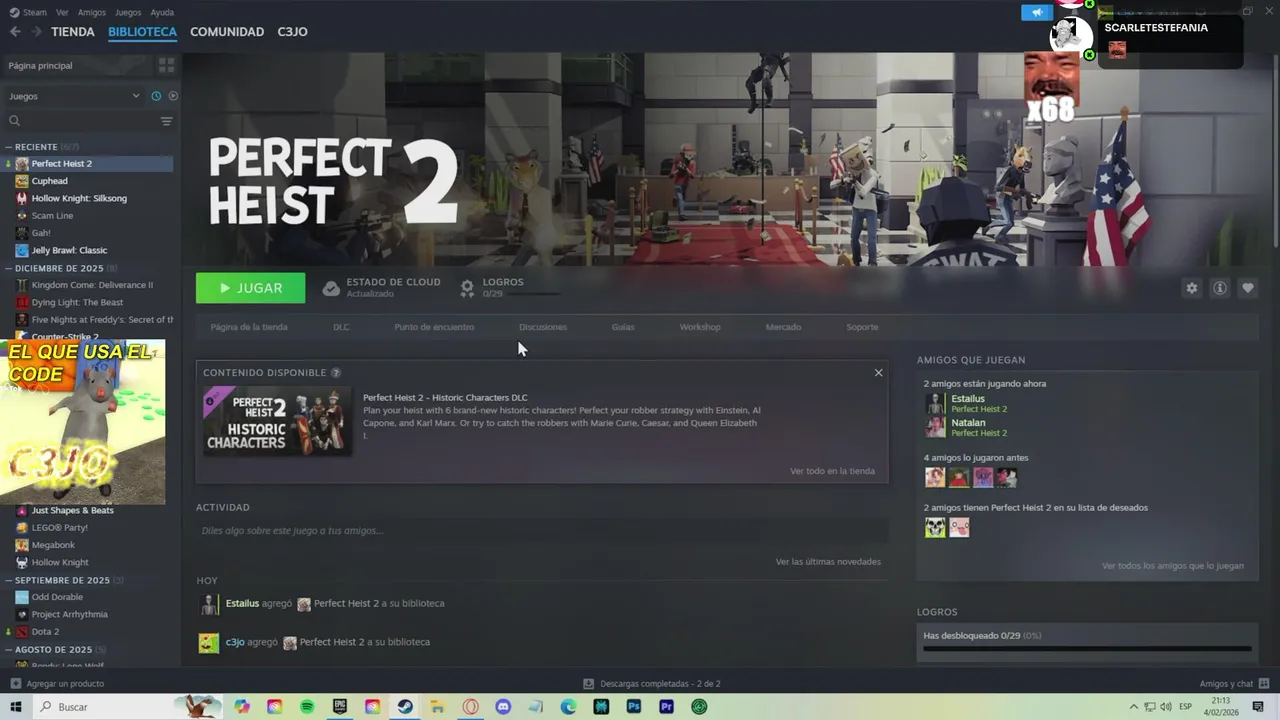
Task: Open LOGROS achievements gear icon
Action: point(467,289)
